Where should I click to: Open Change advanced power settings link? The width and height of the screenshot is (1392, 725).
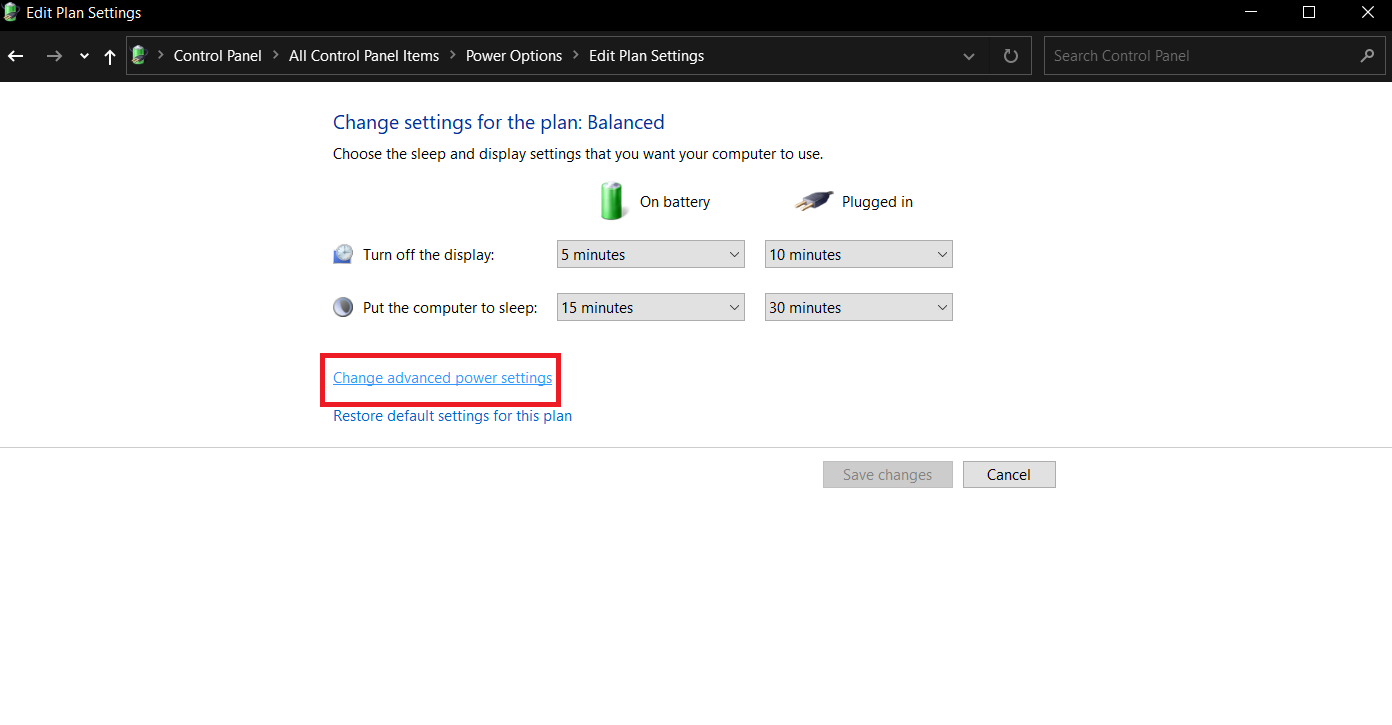pos(442,378)
